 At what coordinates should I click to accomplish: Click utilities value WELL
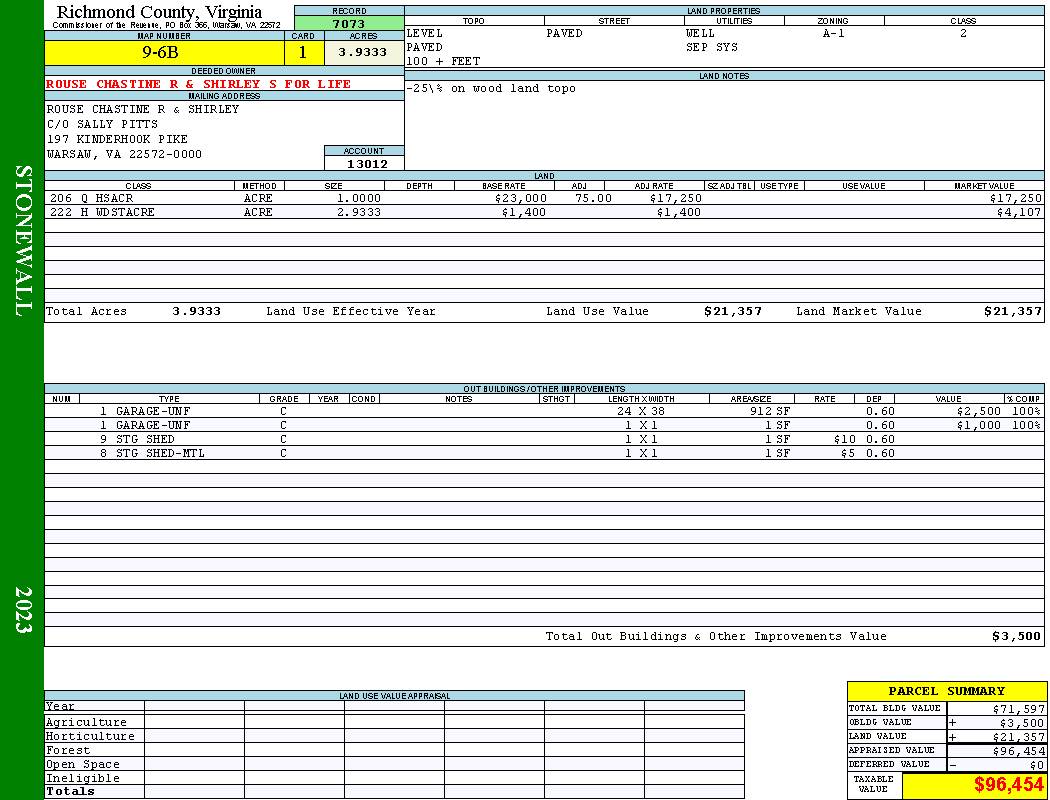(700, 33)
